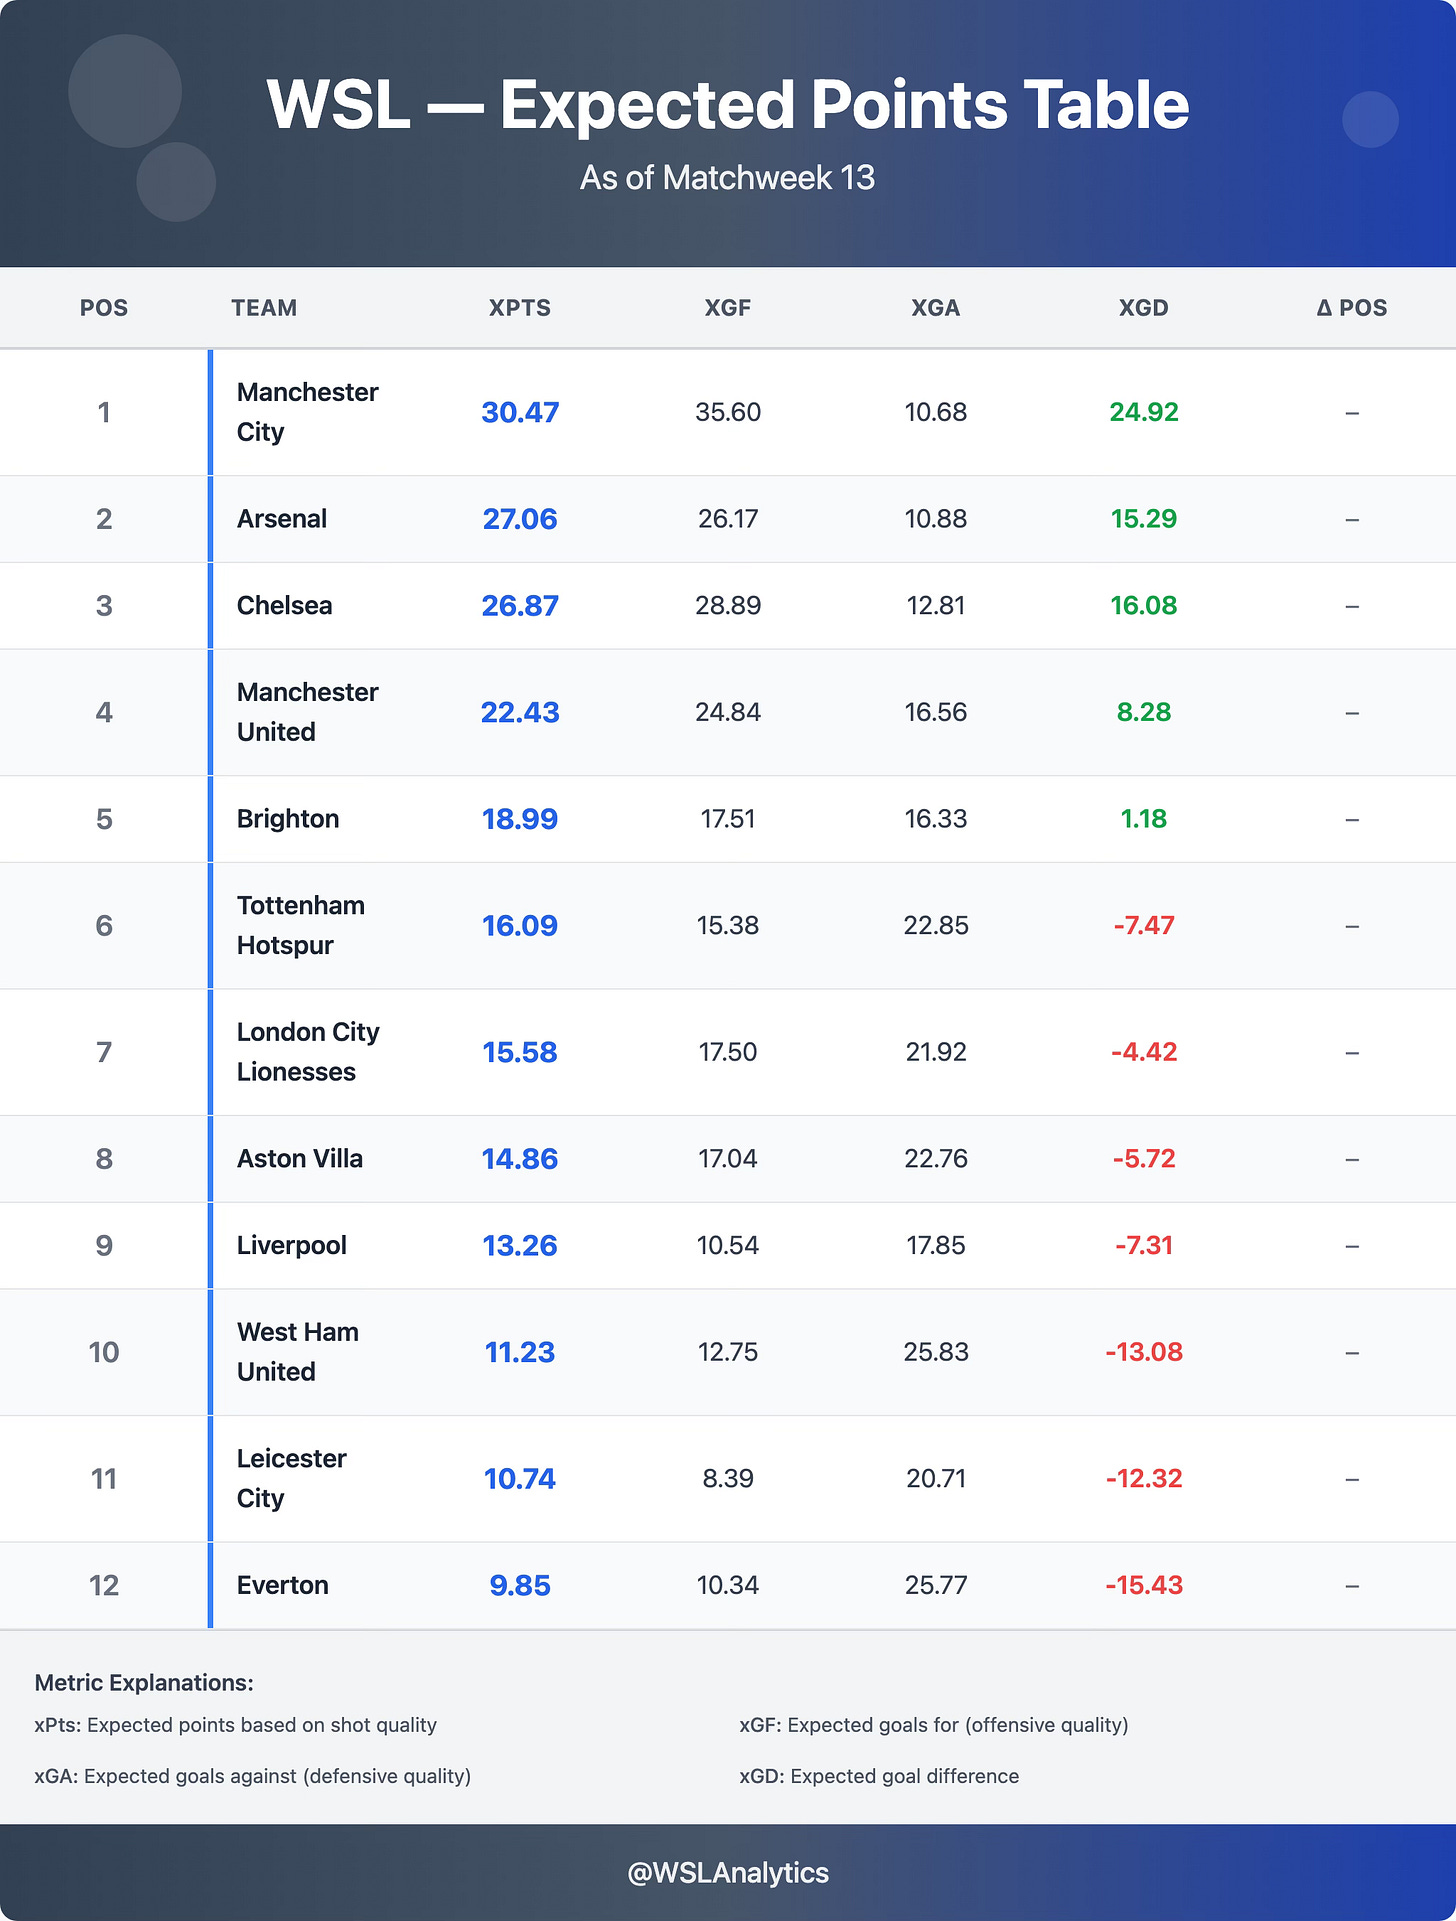The width and height of the screenshot is (1456, 1921).
Task: Click the xGF value 8.39
Action: (728, 1479)
